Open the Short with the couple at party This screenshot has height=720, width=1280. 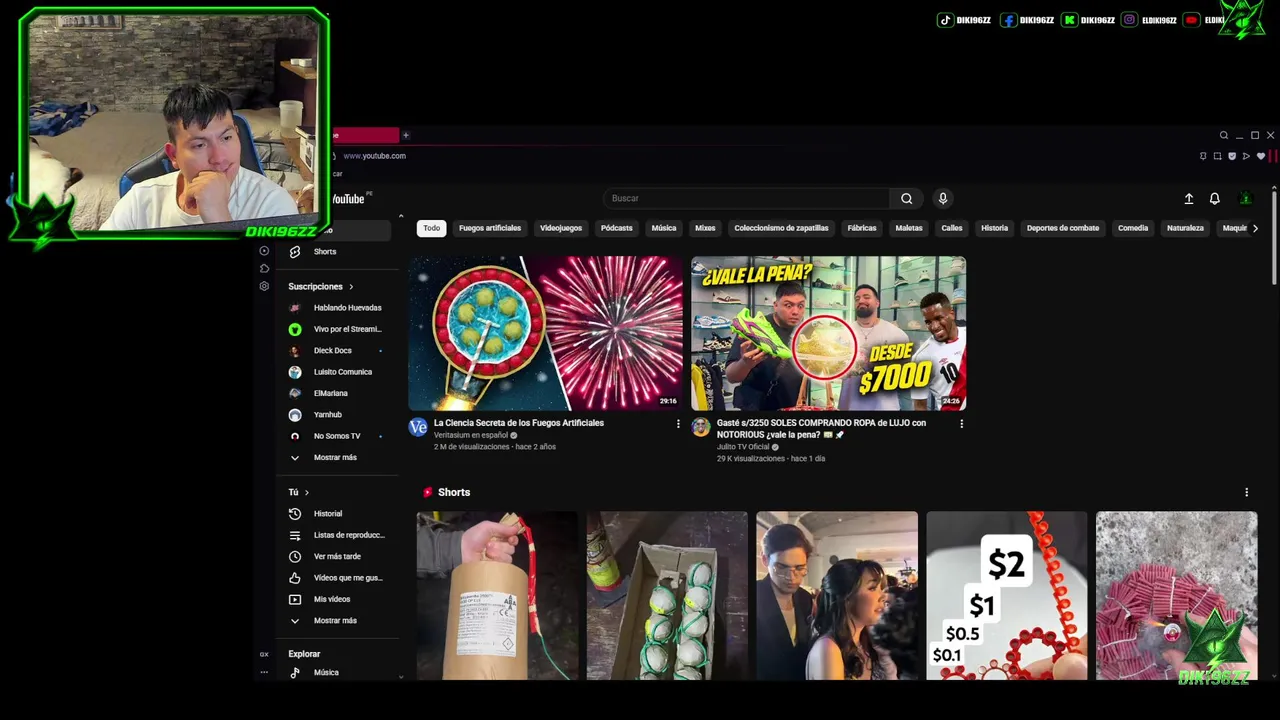point(837,596)
